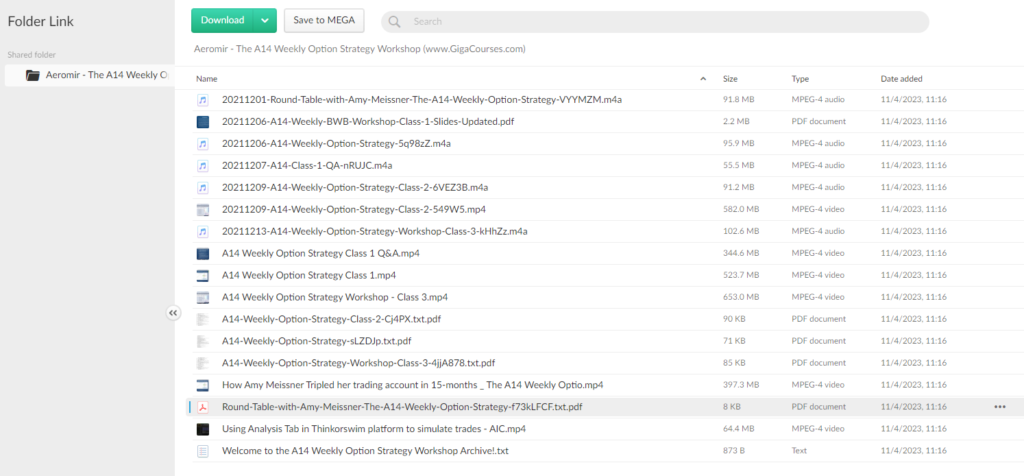Screen dimensions: 1024x476
Task: Click the Download button
Action: pos(221,20)
